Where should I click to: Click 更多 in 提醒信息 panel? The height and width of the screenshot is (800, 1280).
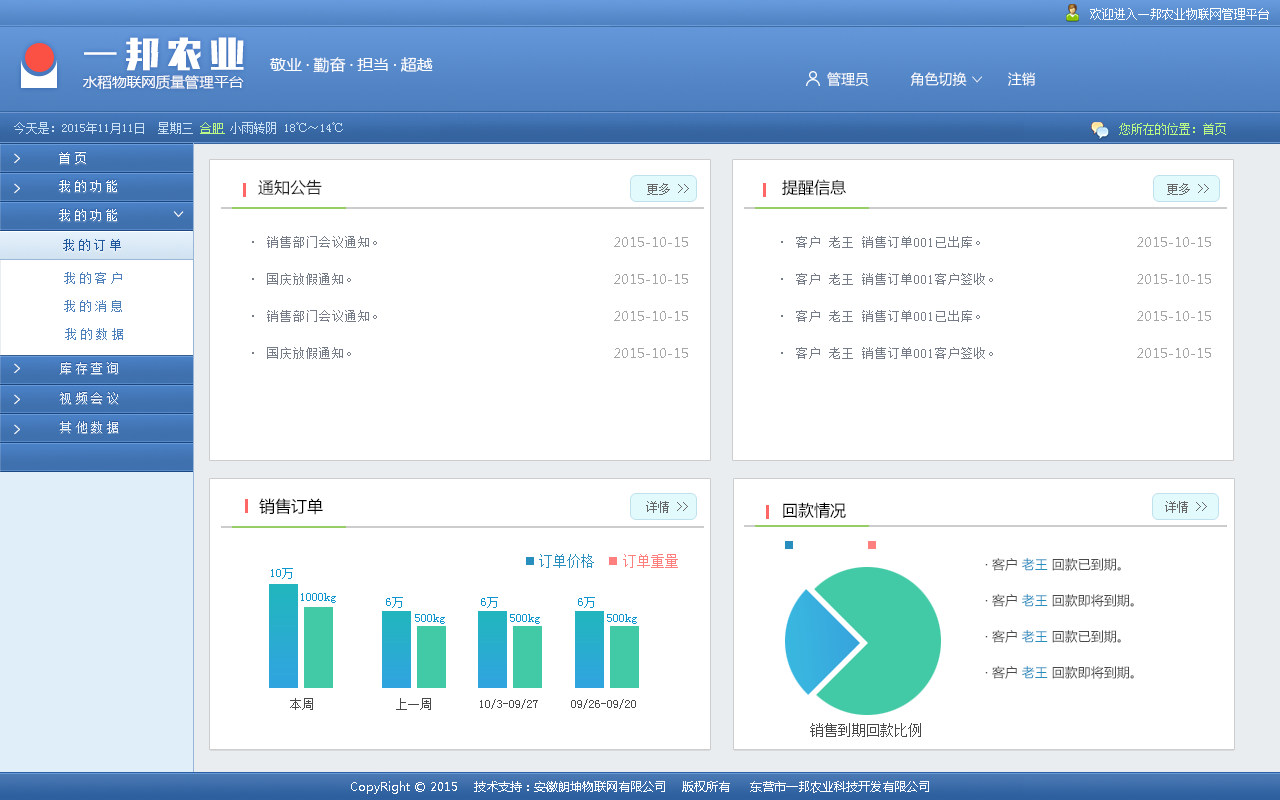click(x=1186, y=188)
